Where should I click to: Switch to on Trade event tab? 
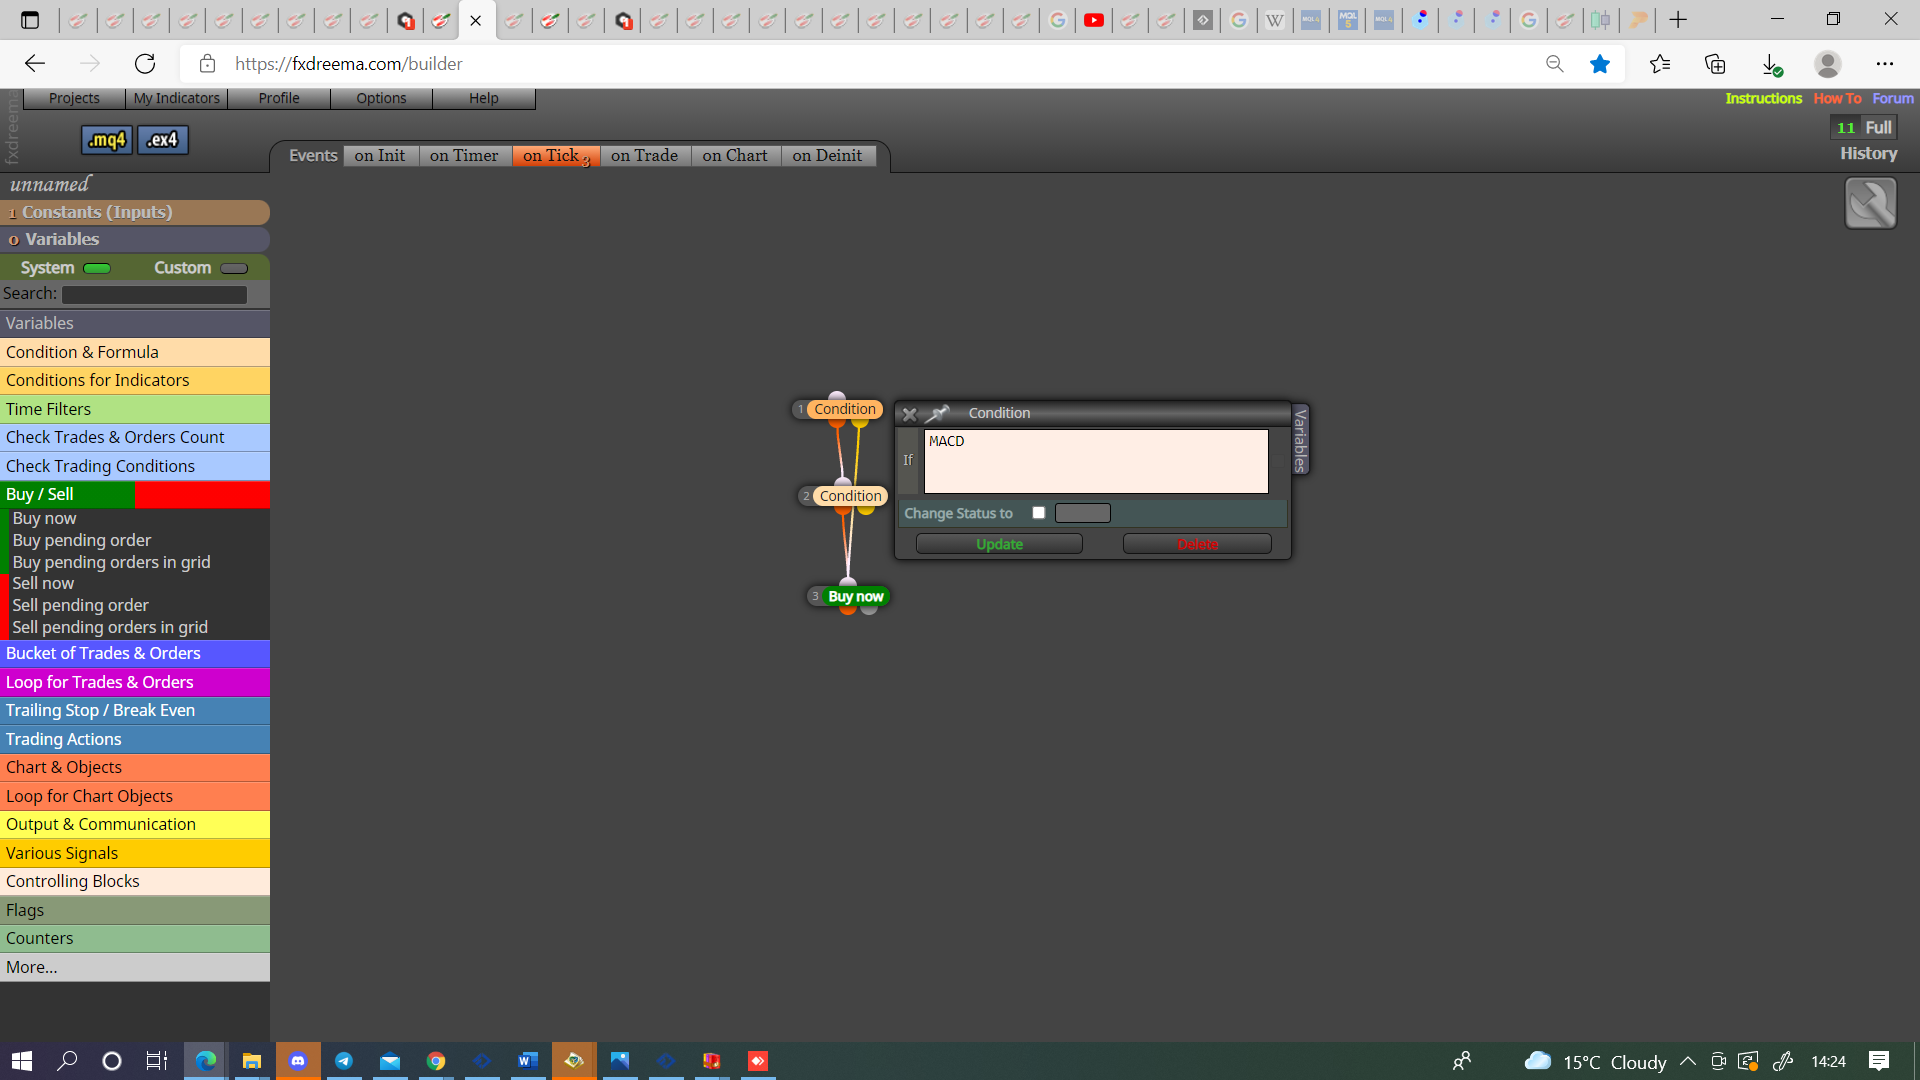645,155
